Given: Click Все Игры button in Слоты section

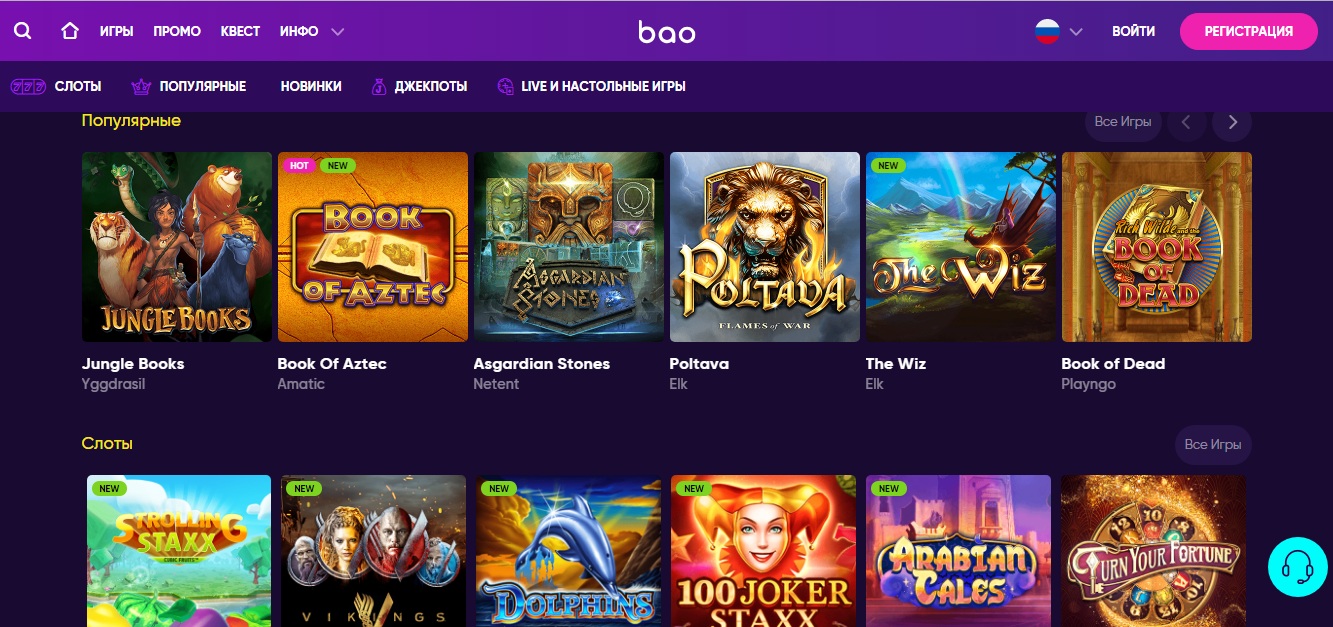Looking at the screenshot, I should (x=1213, y=445).
